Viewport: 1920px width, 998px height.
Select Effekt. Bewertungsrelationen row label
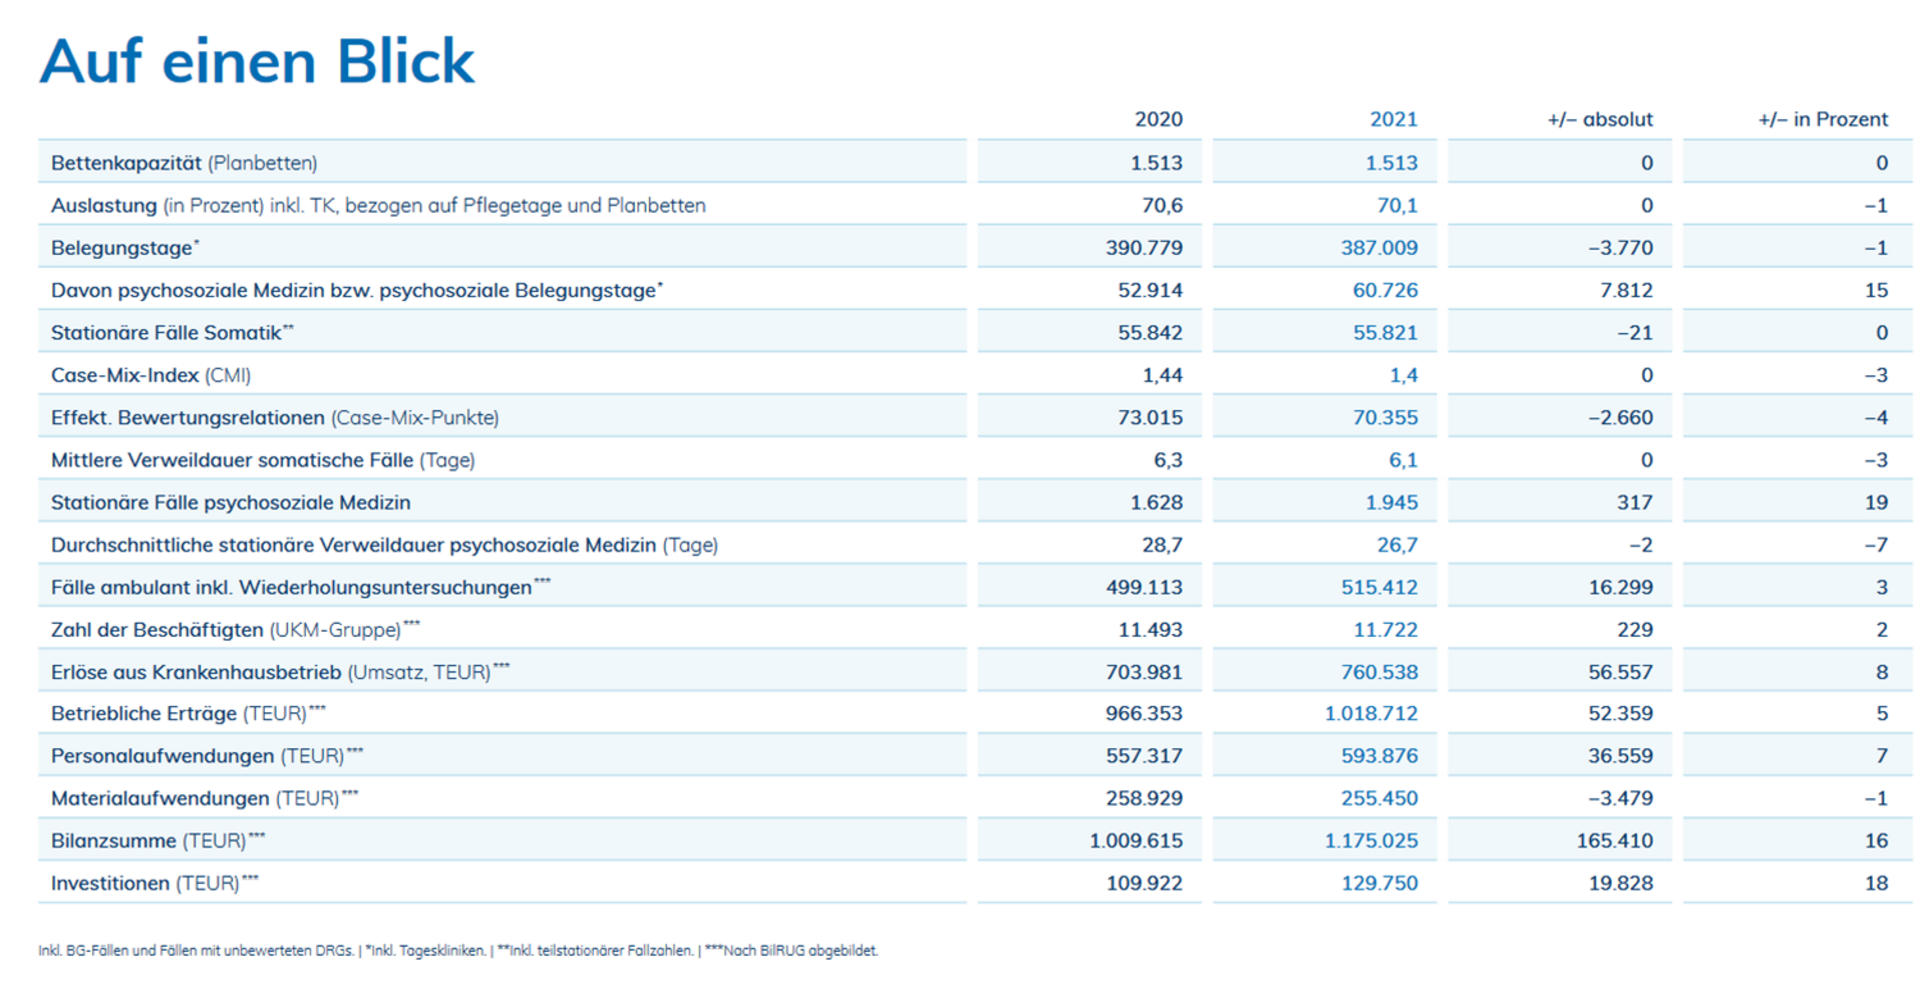(x=275, y=418)
